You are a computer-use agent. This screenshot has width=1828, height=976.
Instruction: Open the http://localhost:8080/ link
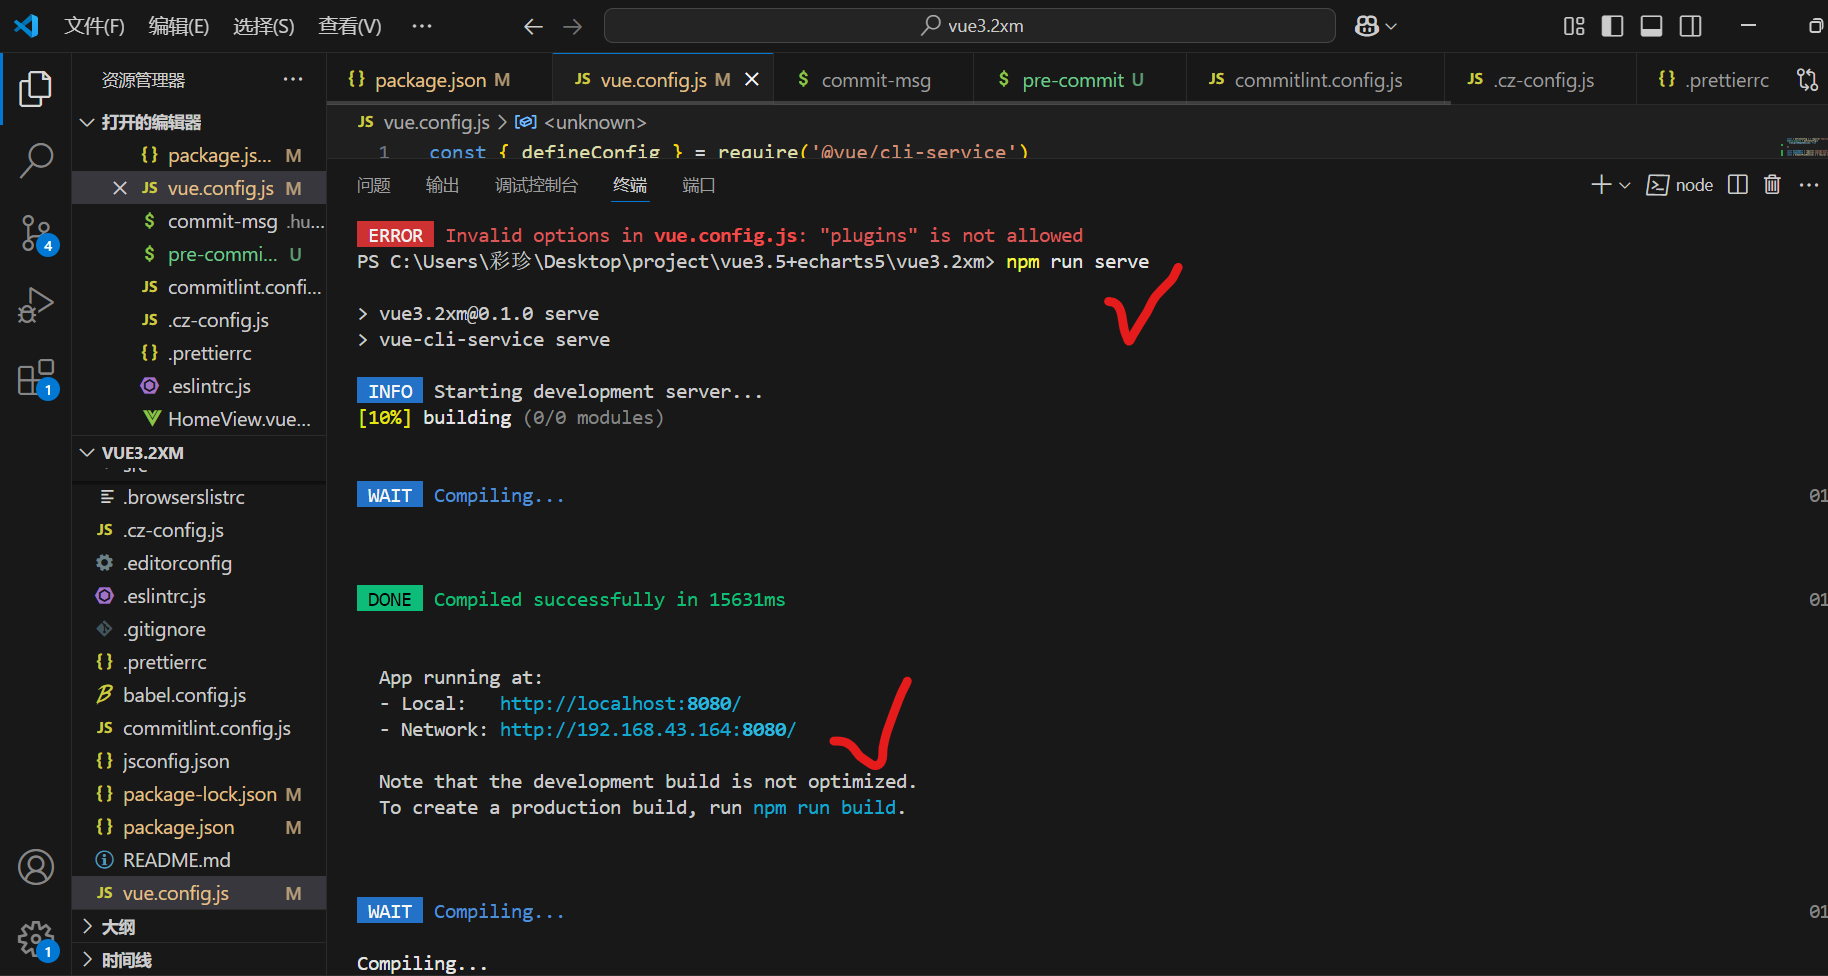tap(619, 703)
